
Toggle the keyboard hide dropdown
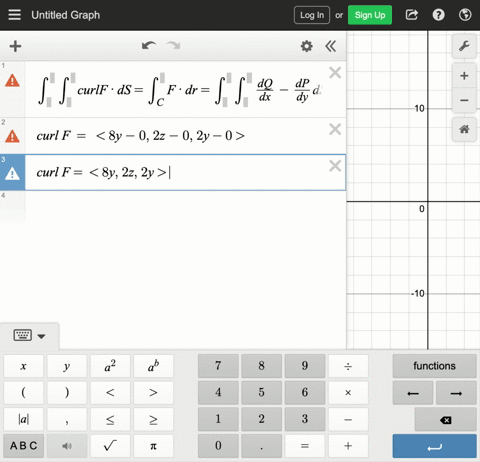click(29, 336)
